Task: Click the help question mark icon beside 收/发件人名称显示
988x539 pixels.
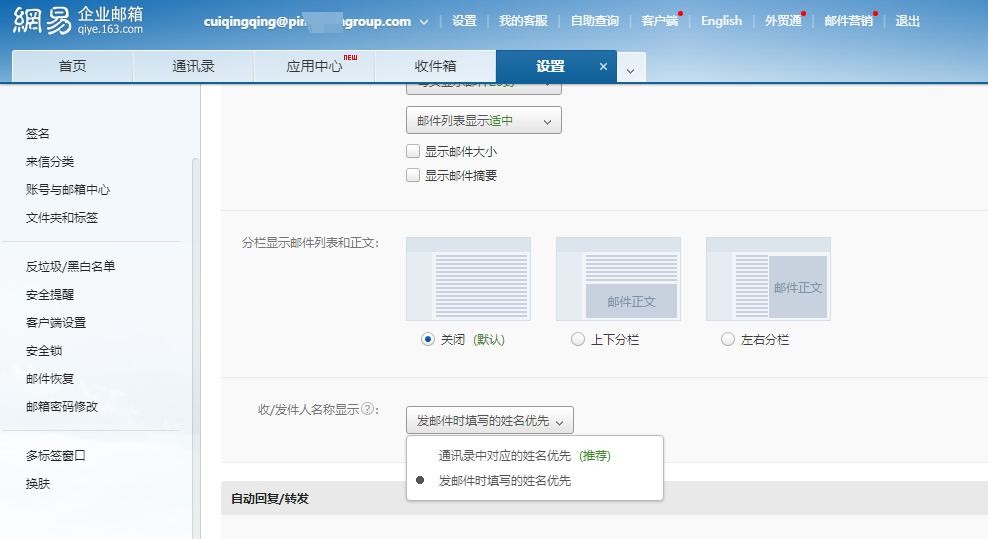Action: pyautogui.click(x=368, y=409)
